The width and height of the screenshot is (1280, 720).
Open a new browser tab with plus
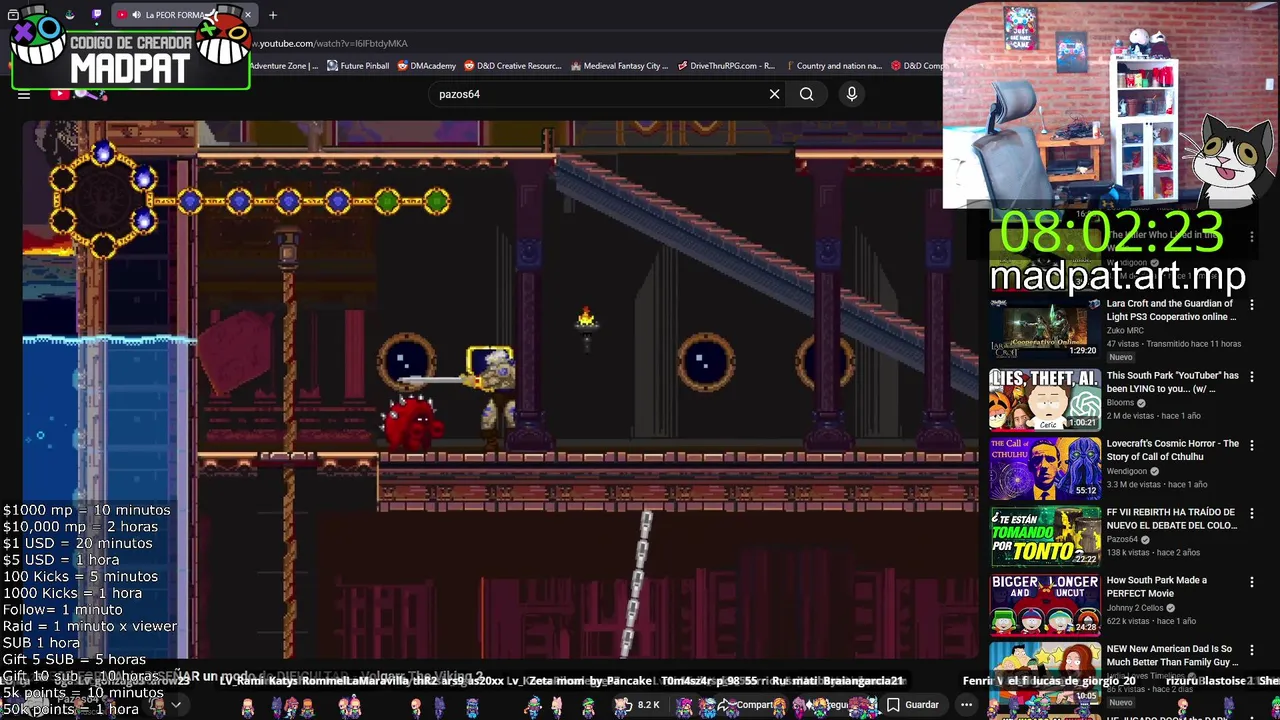[x=273, y=15]
